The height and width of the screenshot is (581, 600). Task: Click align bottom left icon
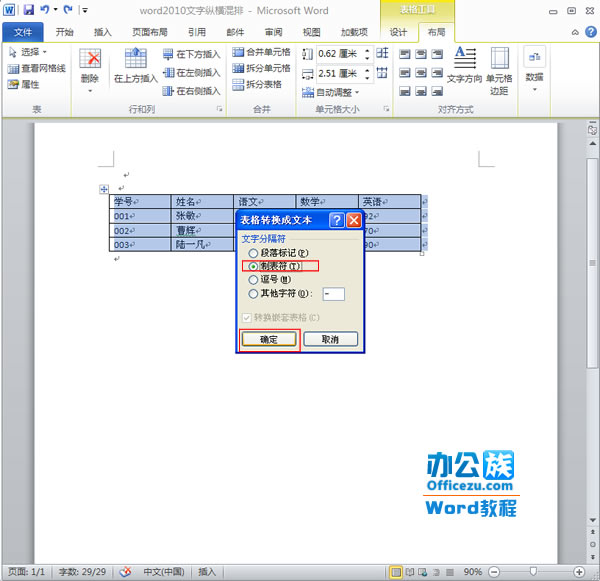pos(404,91)
